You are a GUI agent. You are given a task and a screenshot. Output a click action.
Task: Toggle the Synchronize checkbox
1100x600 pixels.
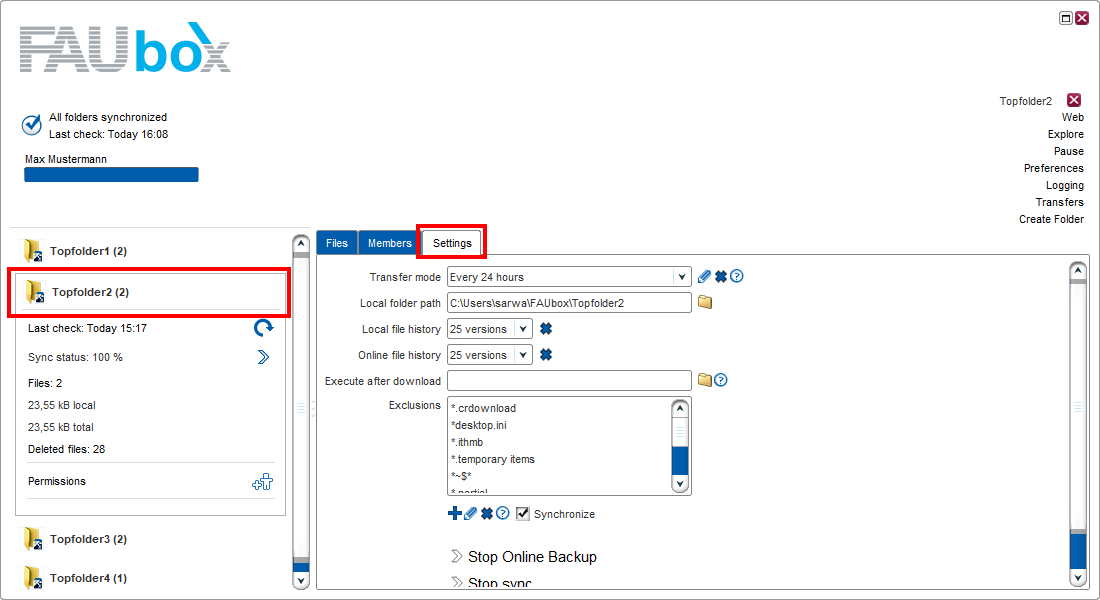click(x=523, y=514)
